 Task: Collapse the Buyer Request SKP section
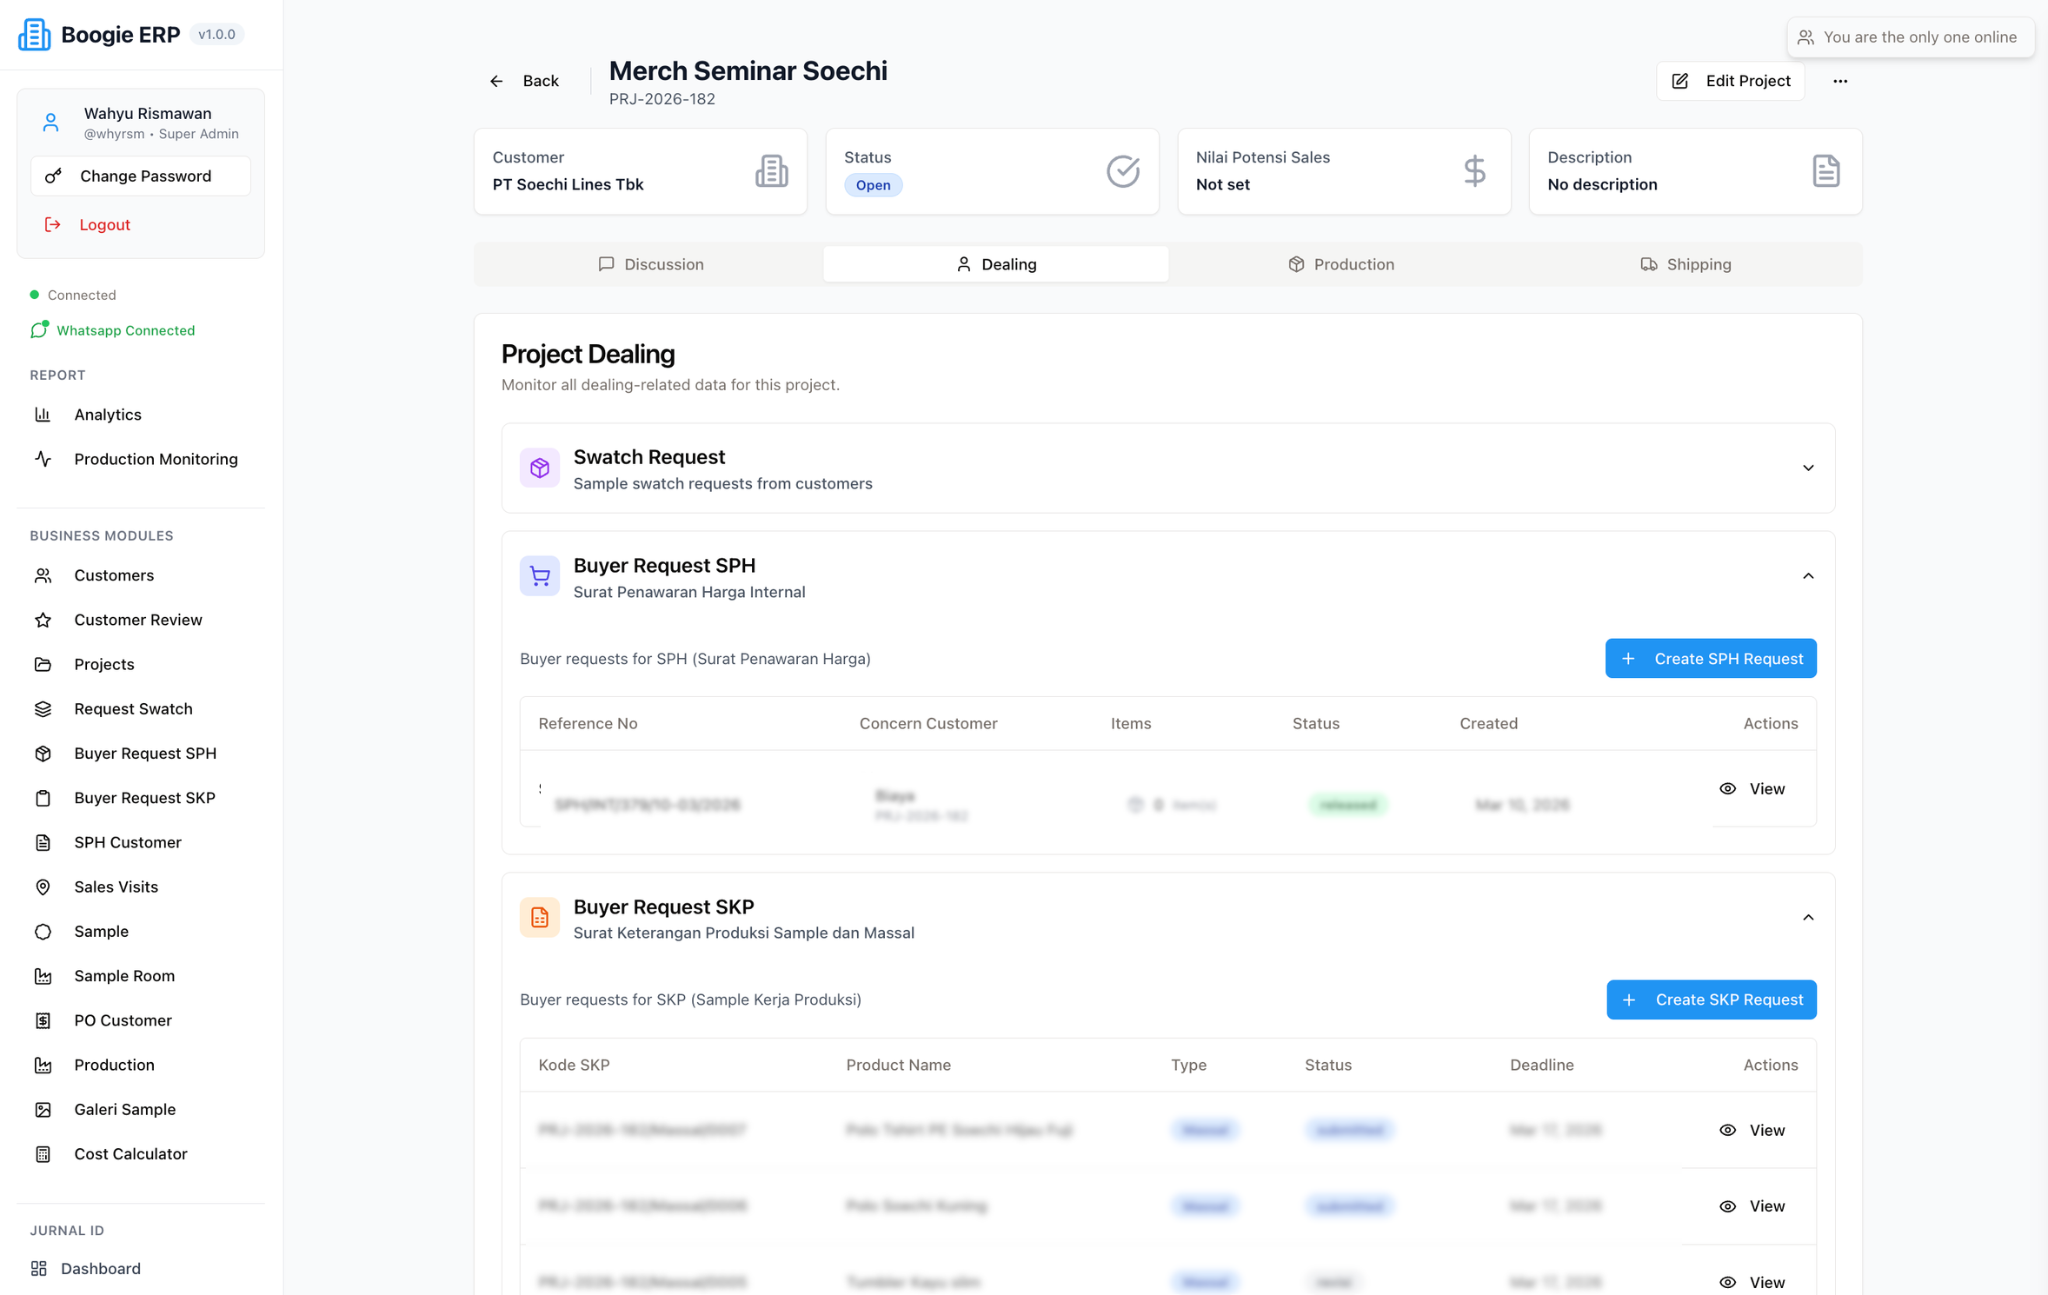click(1808, 918)
